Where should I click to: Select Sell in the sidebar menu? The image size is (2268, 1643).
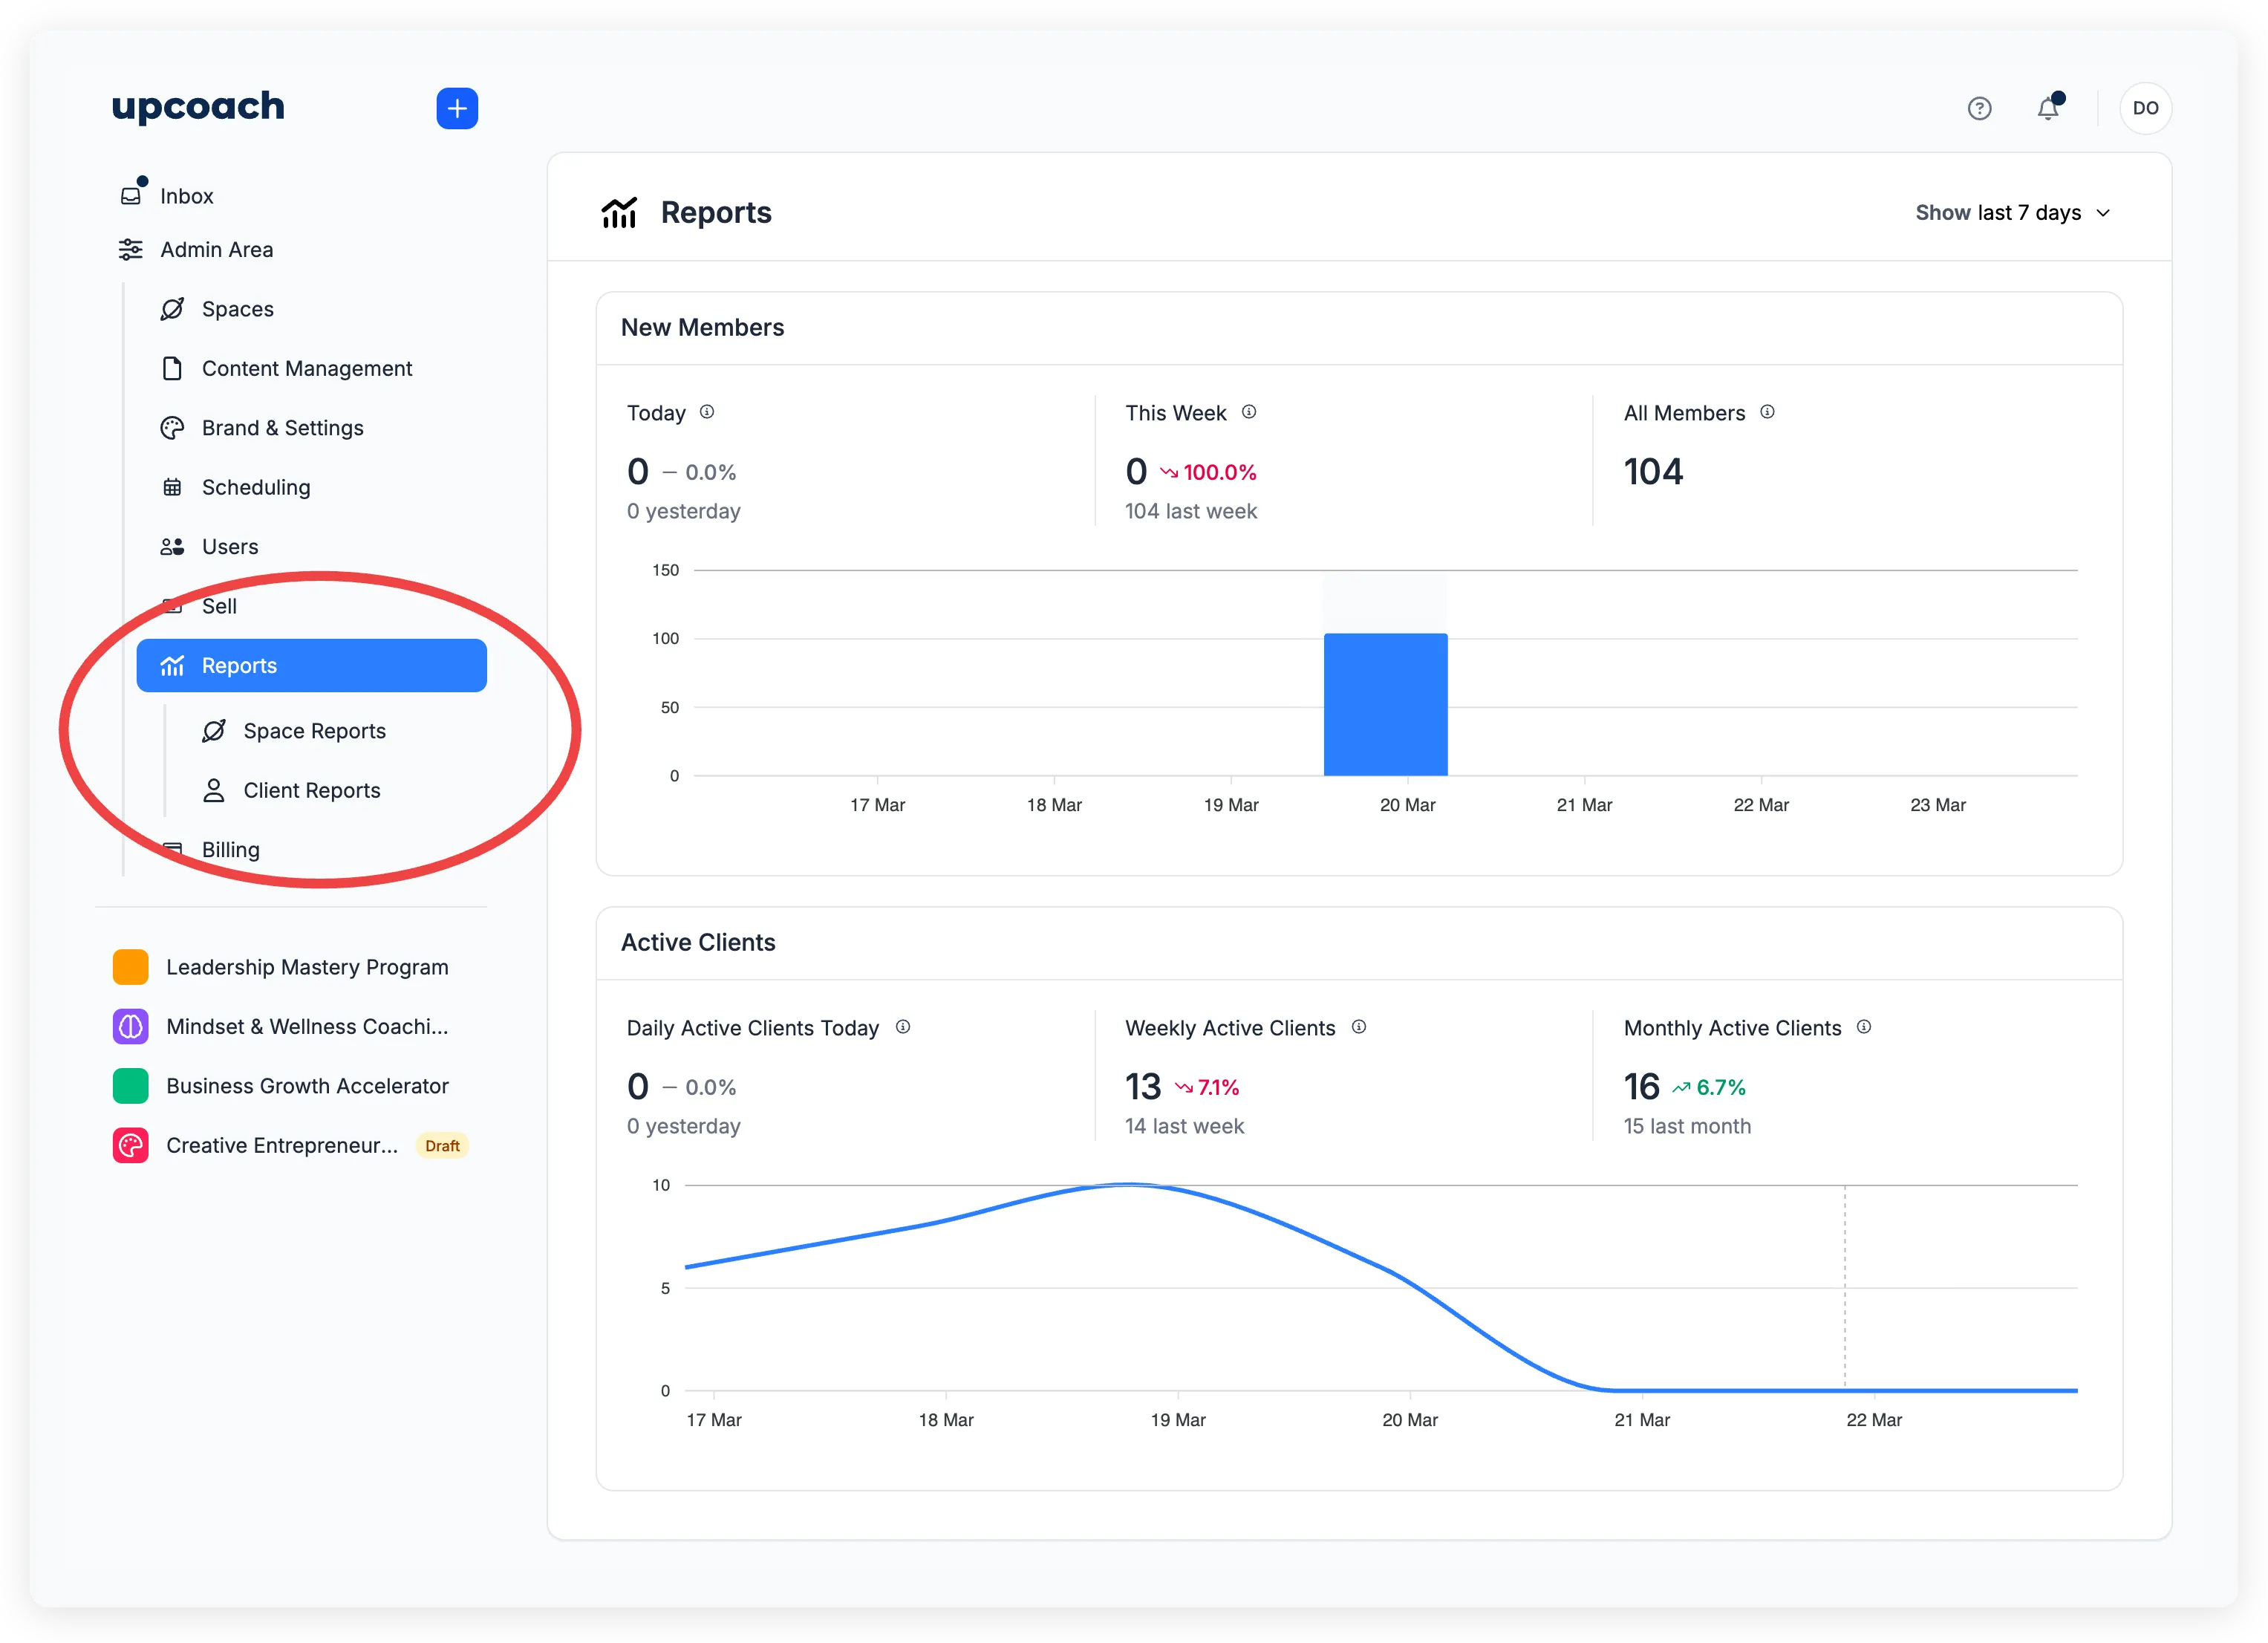click(x=218, y=606)
